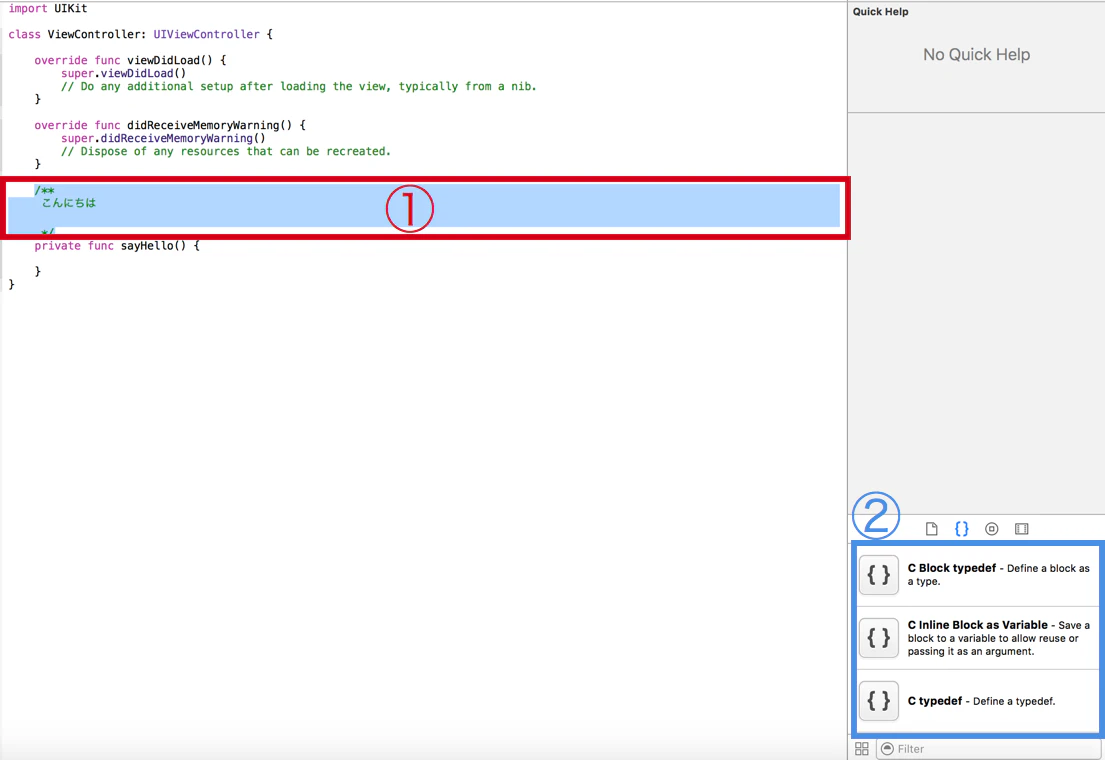Click the "Dispose of any resources" comment
This screenshot has height=760, width=1105.
pos(226,152)
